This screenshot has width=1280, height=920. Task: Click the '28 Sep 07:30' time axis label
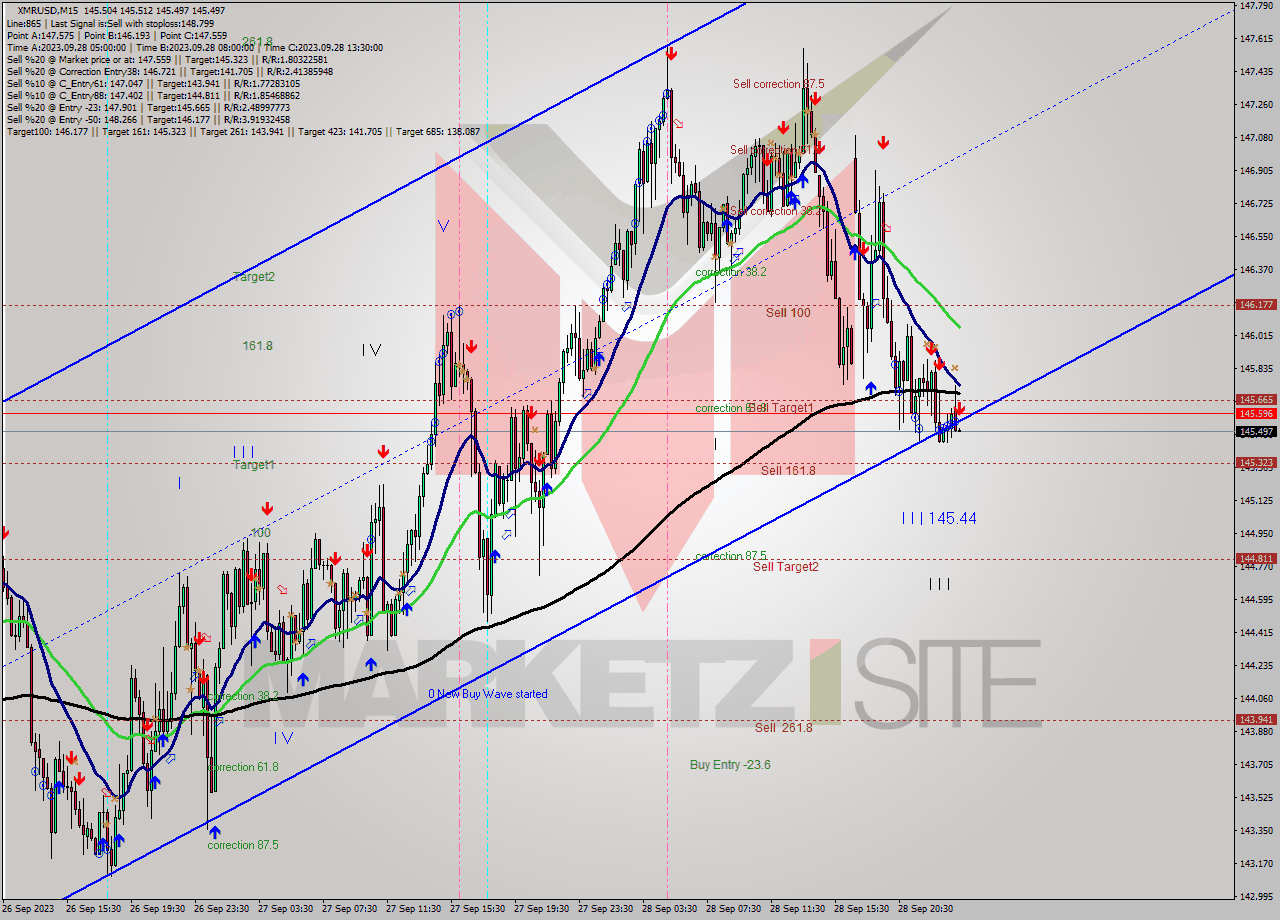coord(735,909)
